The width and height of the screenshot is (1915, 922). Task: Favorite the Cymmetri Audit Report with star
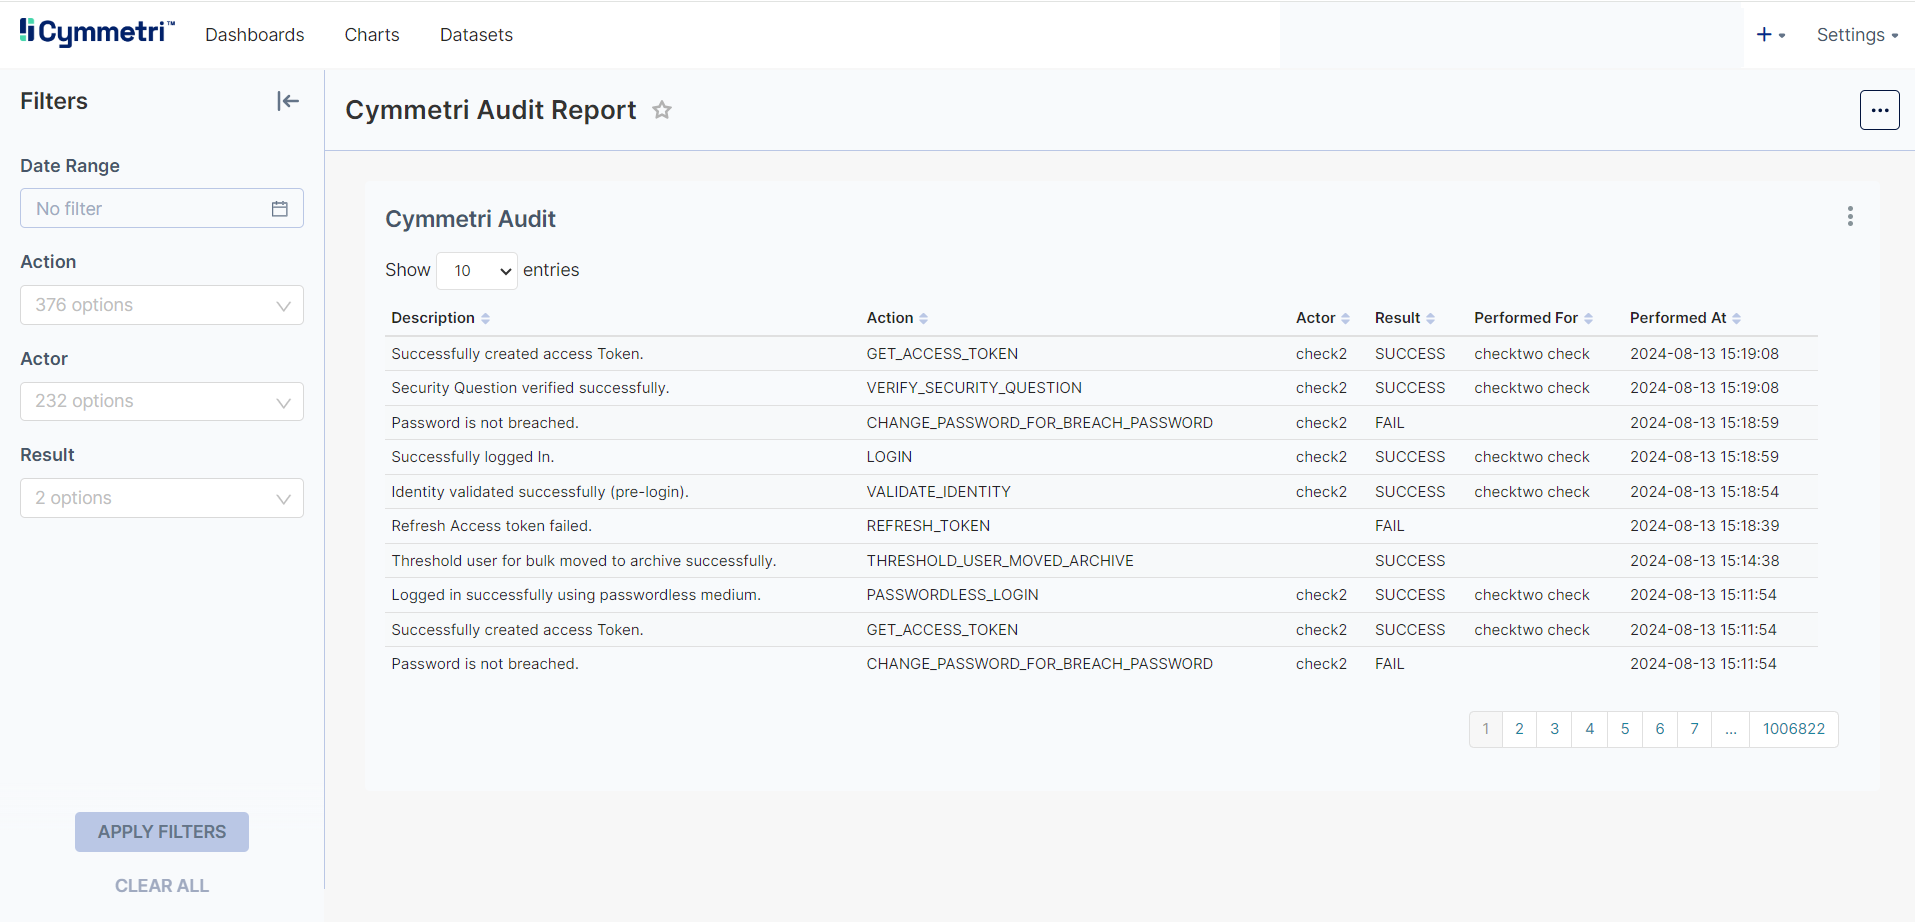662,110
